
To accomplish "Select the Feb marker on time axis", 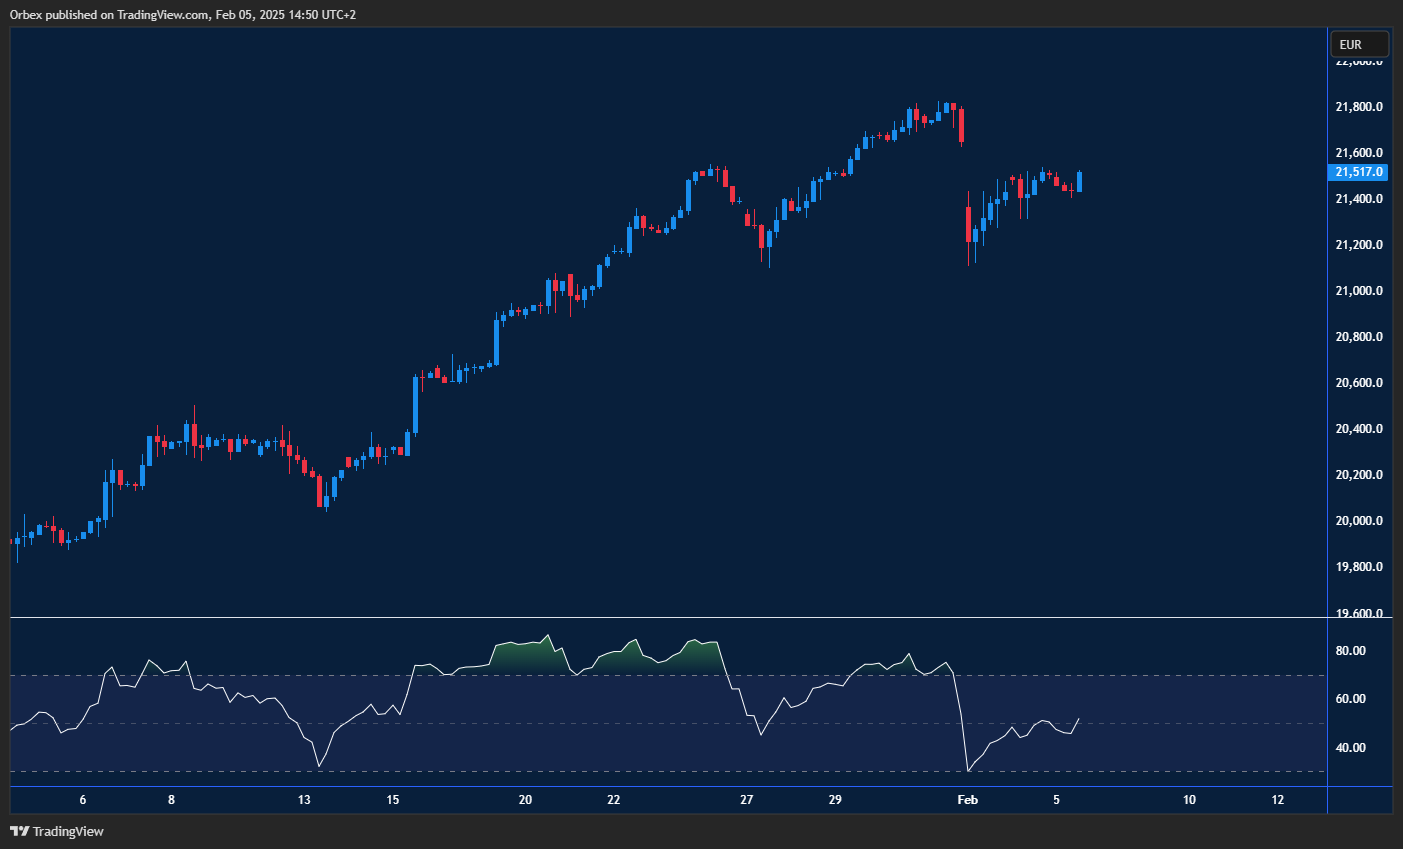I will 967,800.
